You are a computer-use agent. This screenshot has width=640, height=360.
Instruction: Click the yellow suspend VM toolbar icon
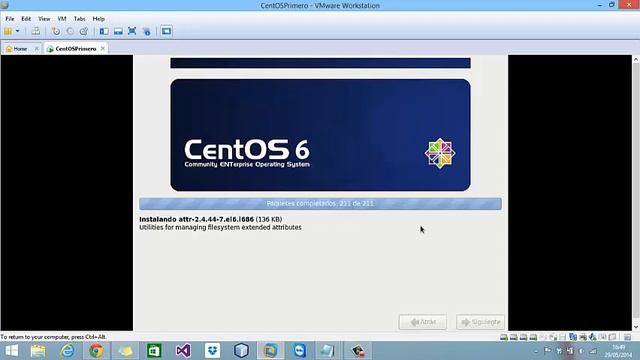click(x=8, y=31)
